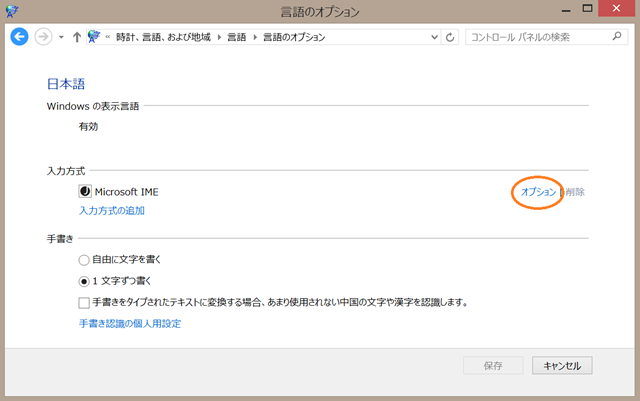This screenshot has height=401, width=640.
Task: Open address bar history dropdown
Action: 434,37
